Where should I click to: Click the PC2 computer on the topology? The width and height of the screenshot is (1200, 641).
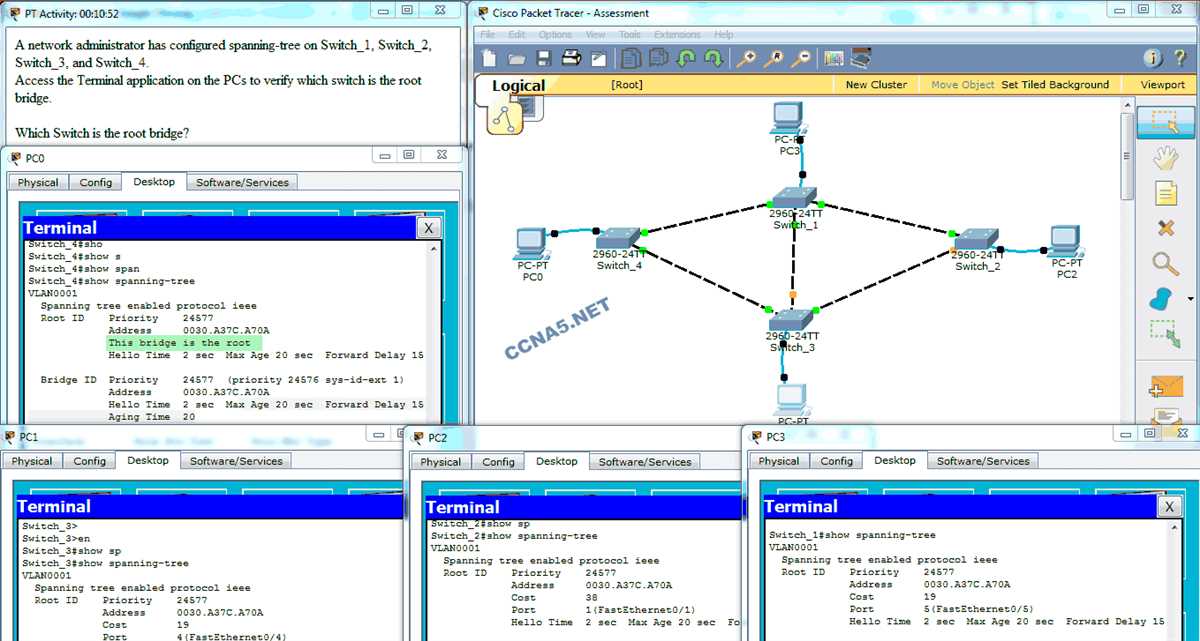pyautogui.click(x=1065, y=241)
